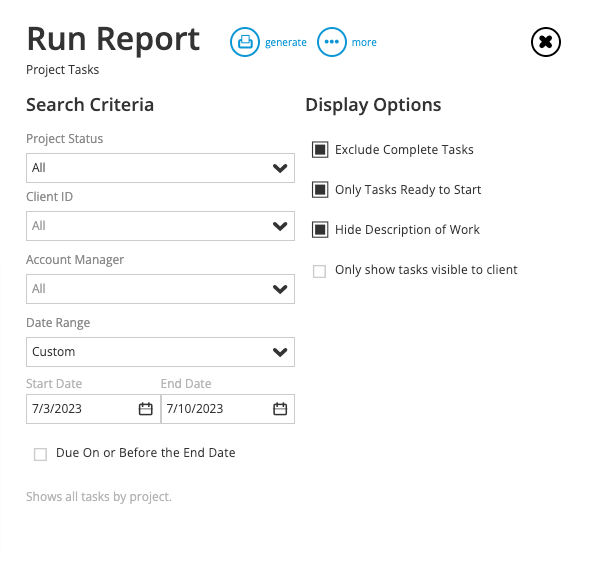This screenshot has height=567, width=593.
Task: Enable Only show tasks visible to client
Action: tap(320, 271)
